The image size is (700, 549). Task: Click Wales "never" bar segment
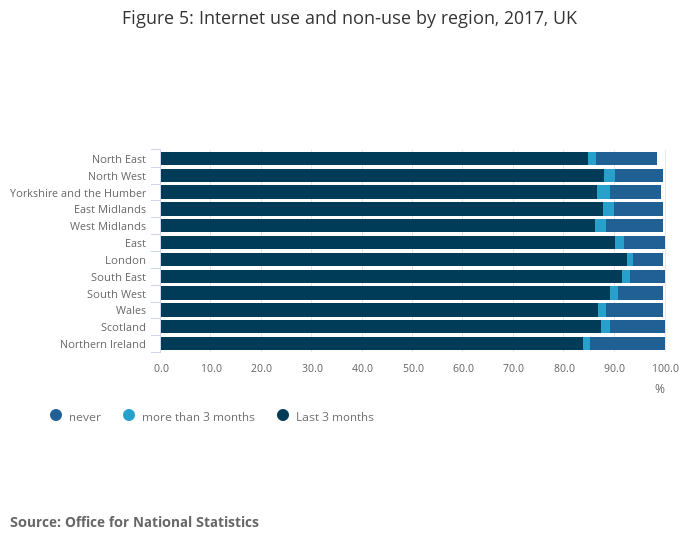(x=634, y=310)
